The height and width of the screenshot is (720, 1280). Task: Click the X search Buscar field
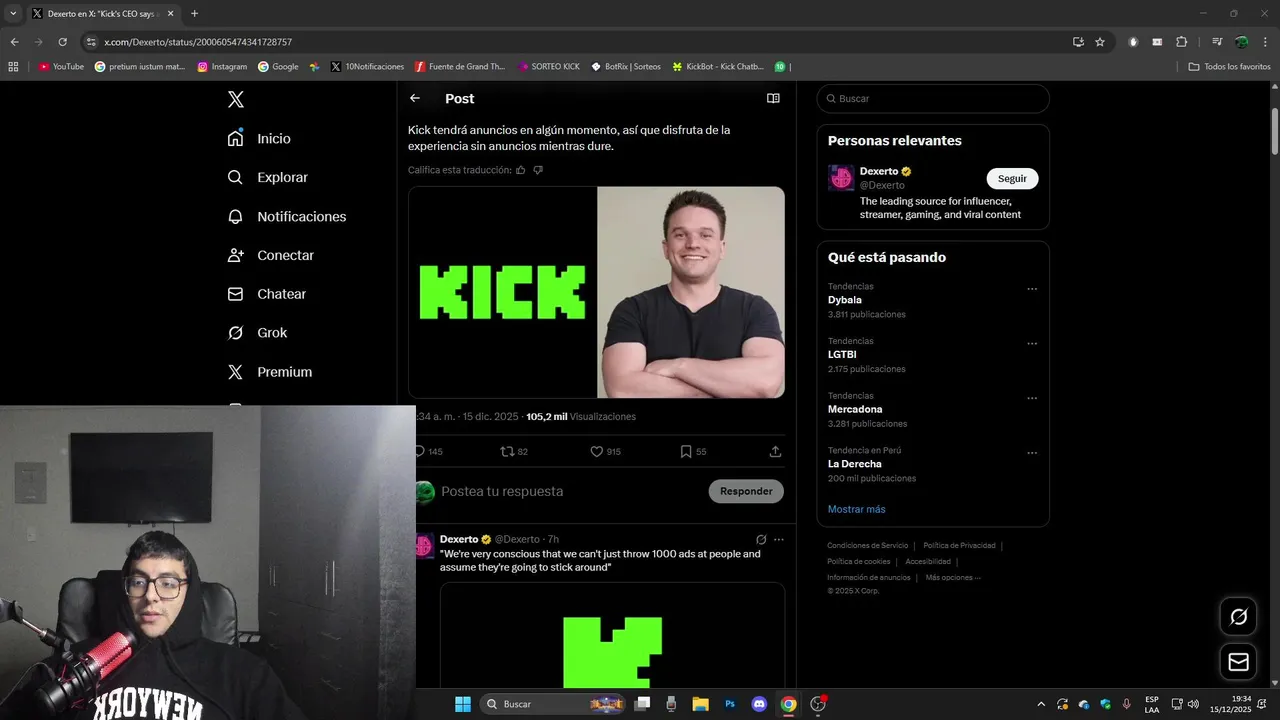tap(933, 99)
